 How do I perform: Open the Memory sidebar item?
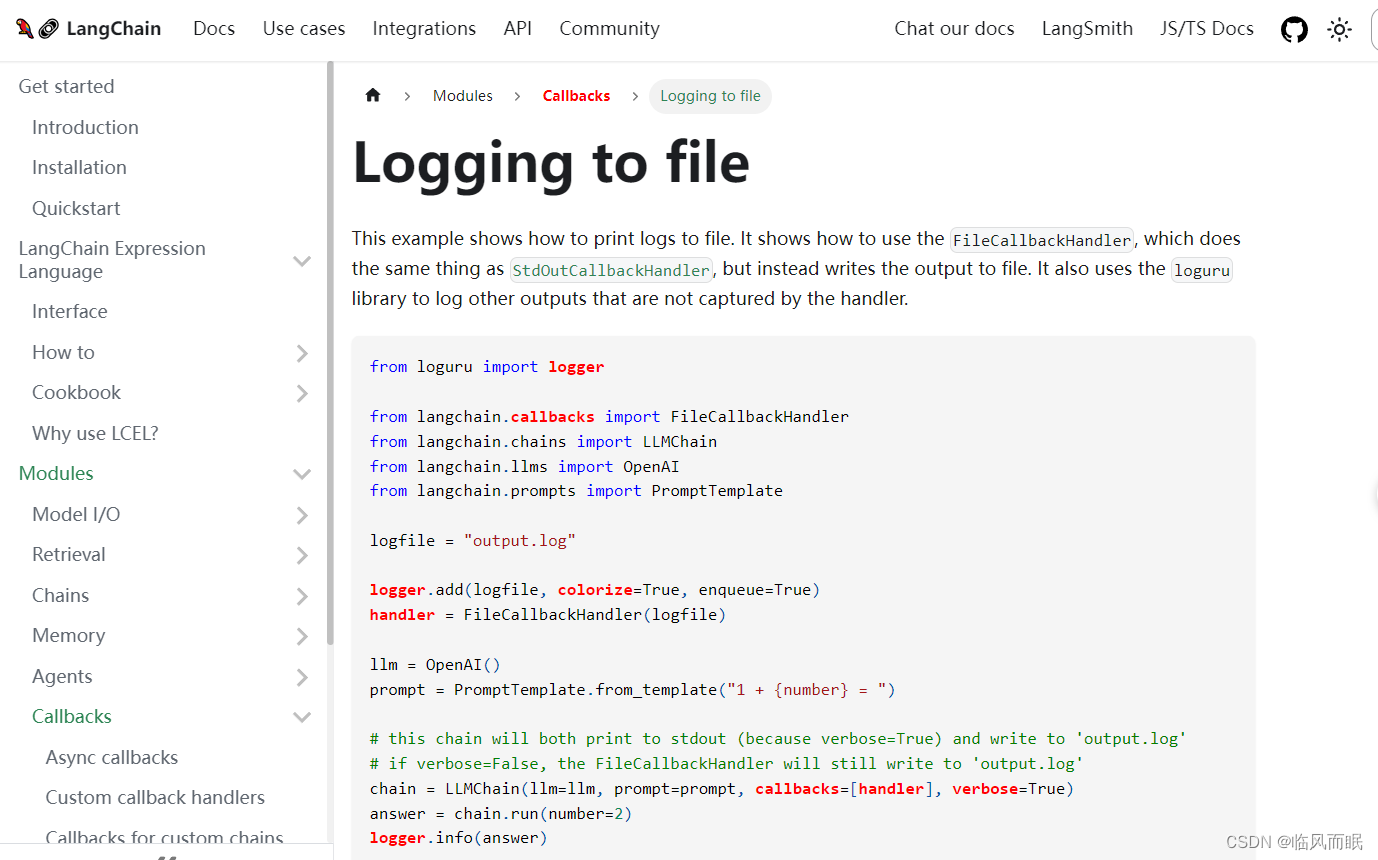(x=68, y=636)
